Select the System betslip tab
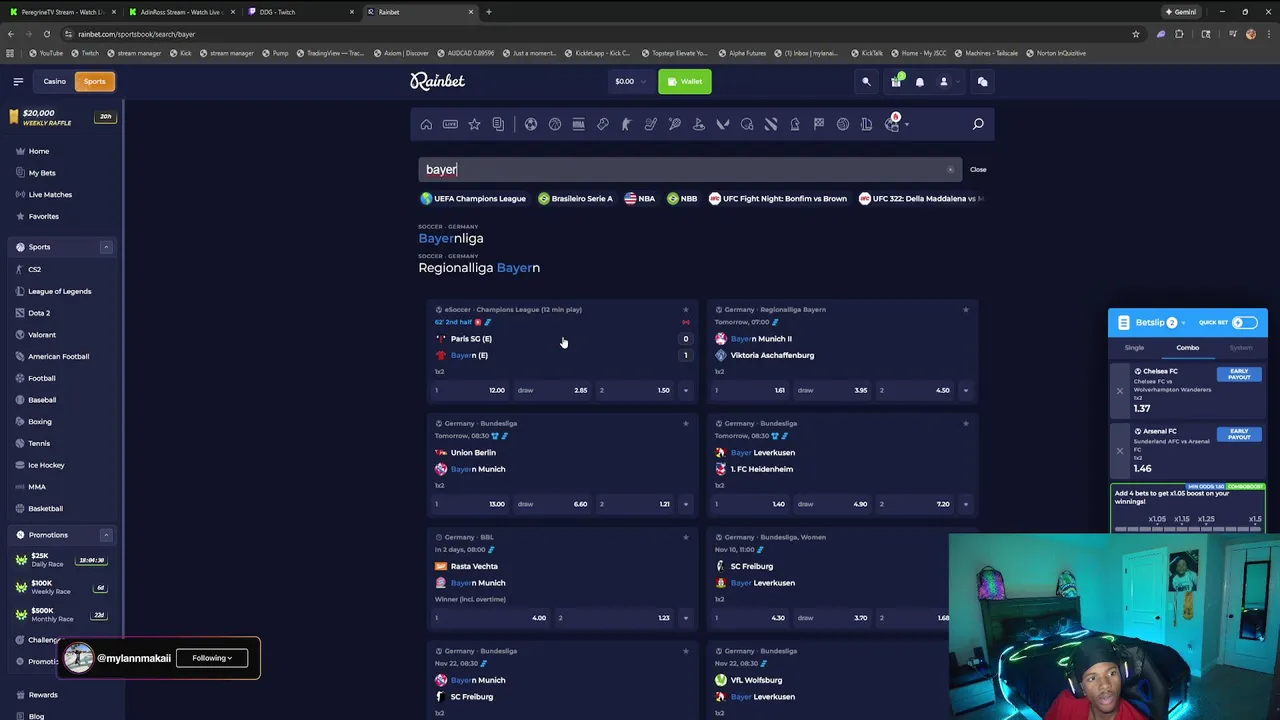The width and height of the screenshot is (1280, 720). tap(1241, 348)
